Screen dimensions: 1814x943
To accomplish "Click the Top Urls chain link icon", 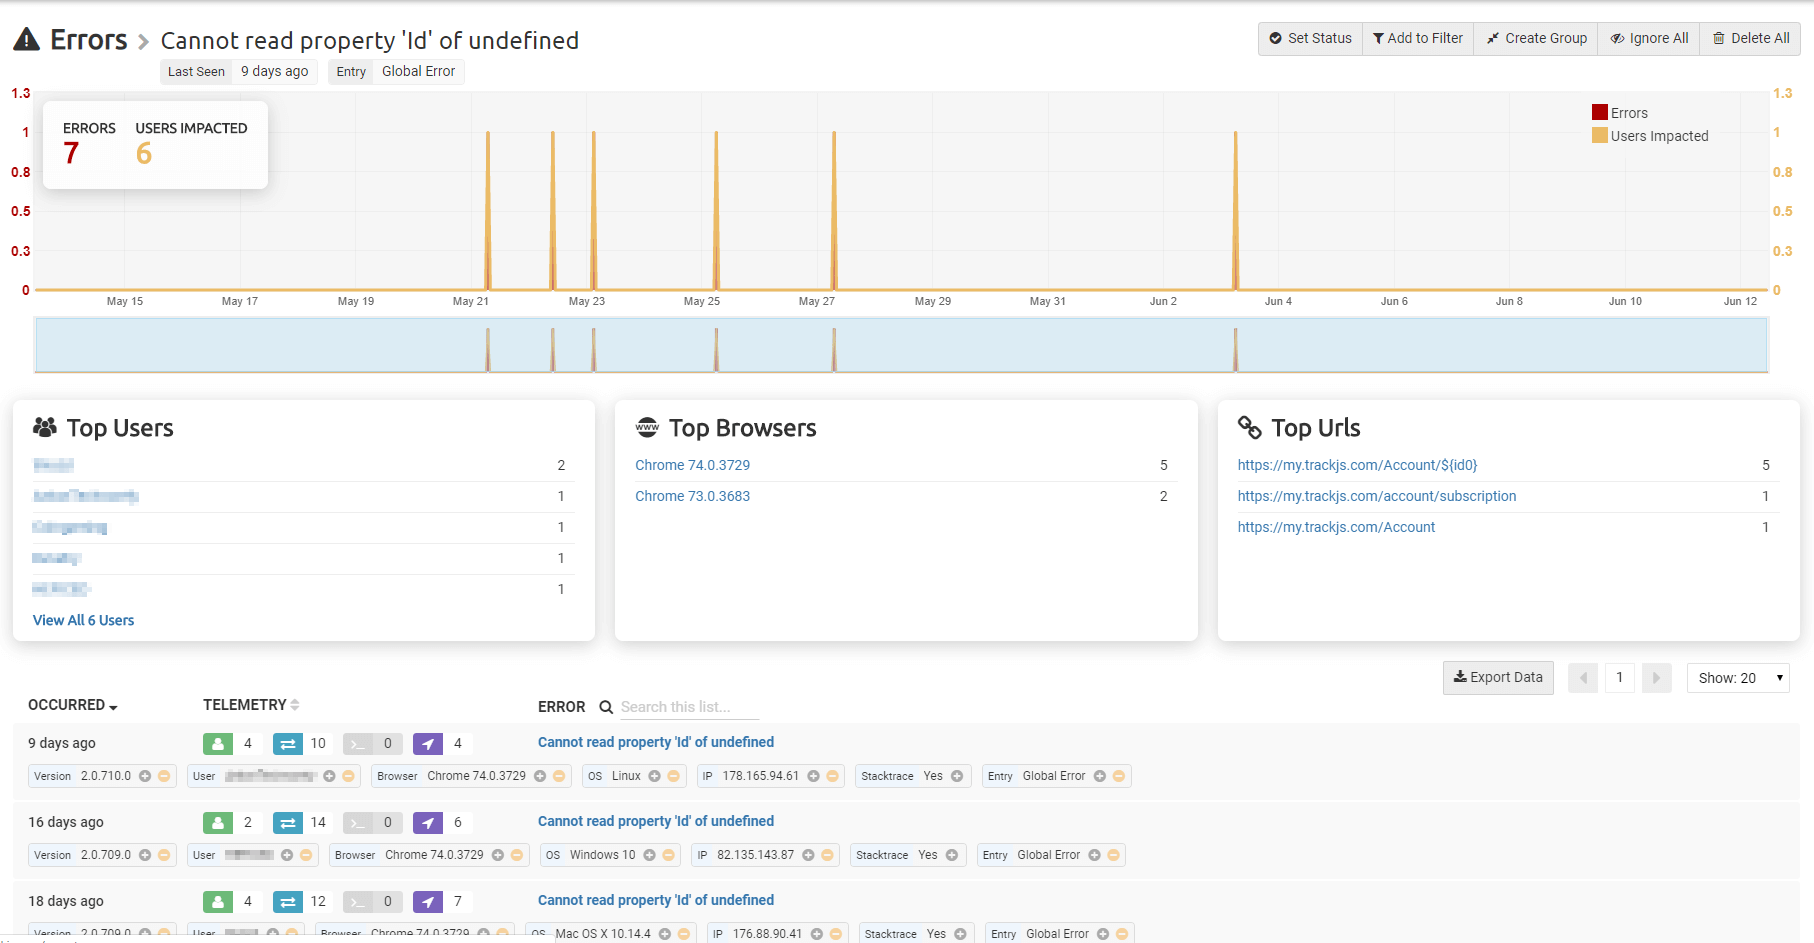I will pos(1250,428).
